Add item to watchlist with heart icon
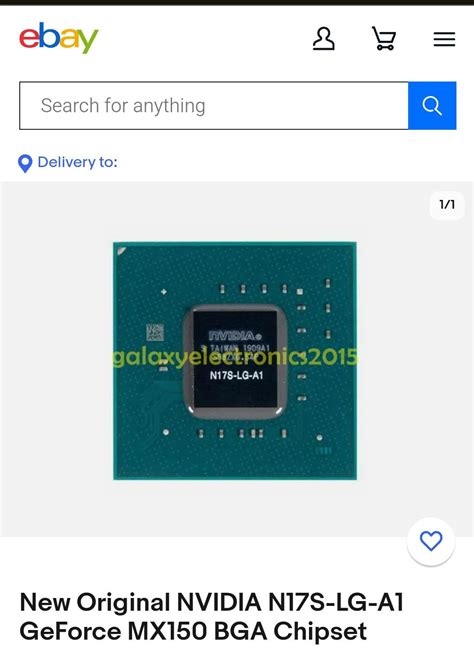The height and width of the screenshot is (655, 474). point(431,541)
